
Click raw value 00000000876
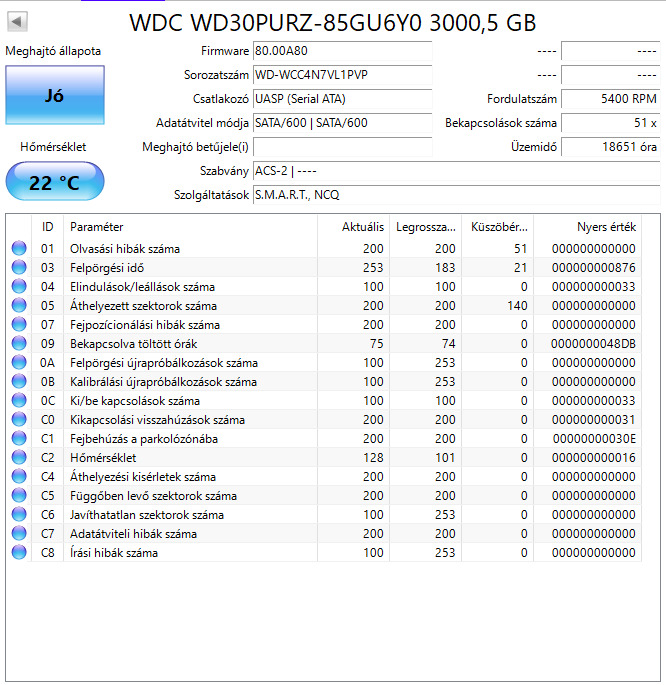tap(594, 267)
